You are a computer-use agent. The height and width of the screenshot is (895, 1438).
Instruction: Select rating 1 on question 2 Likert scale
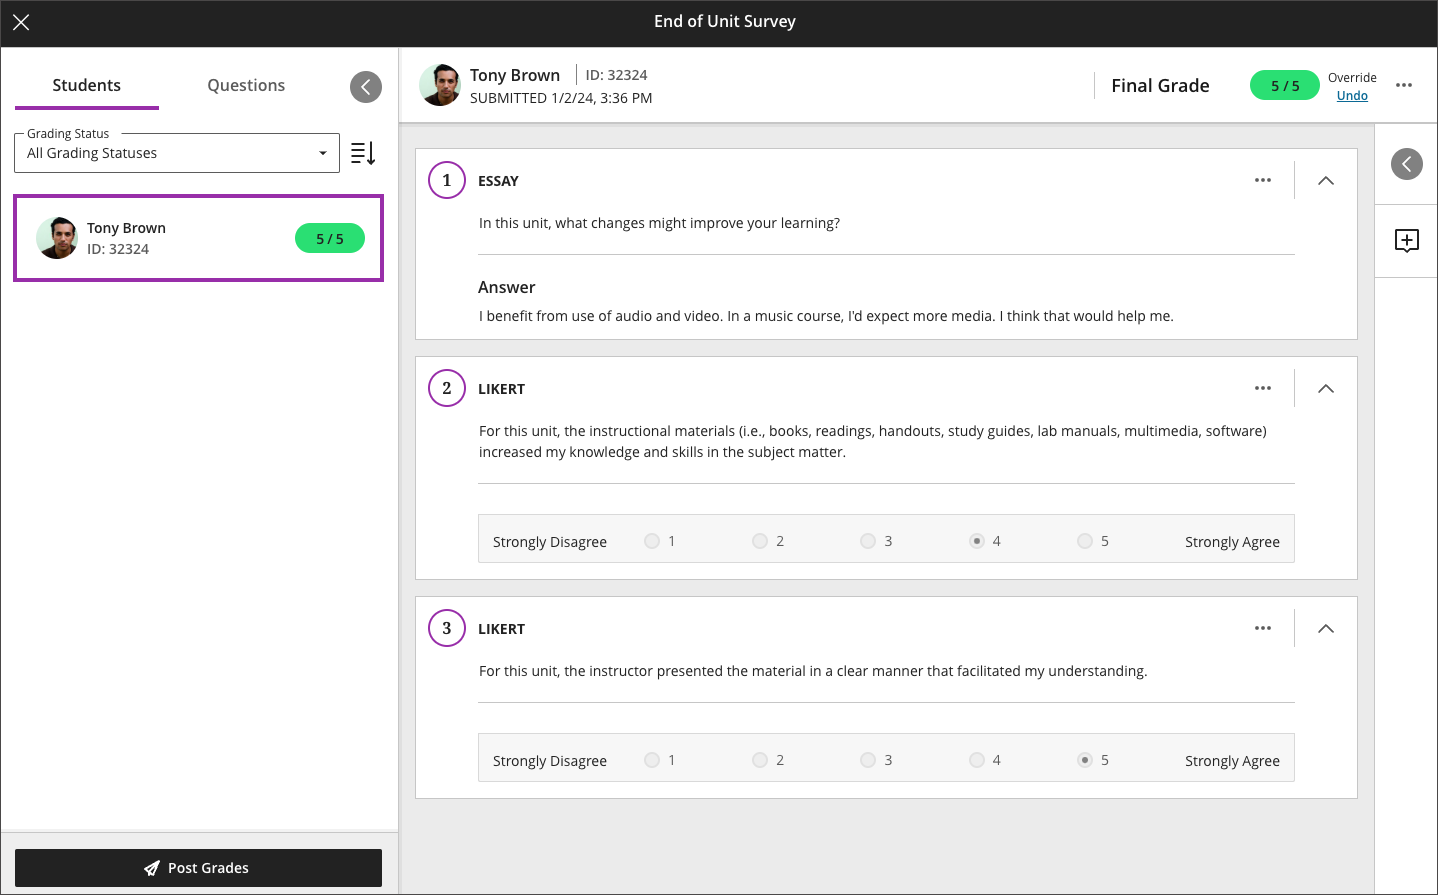pyautogui.click(x=651, y=540)
